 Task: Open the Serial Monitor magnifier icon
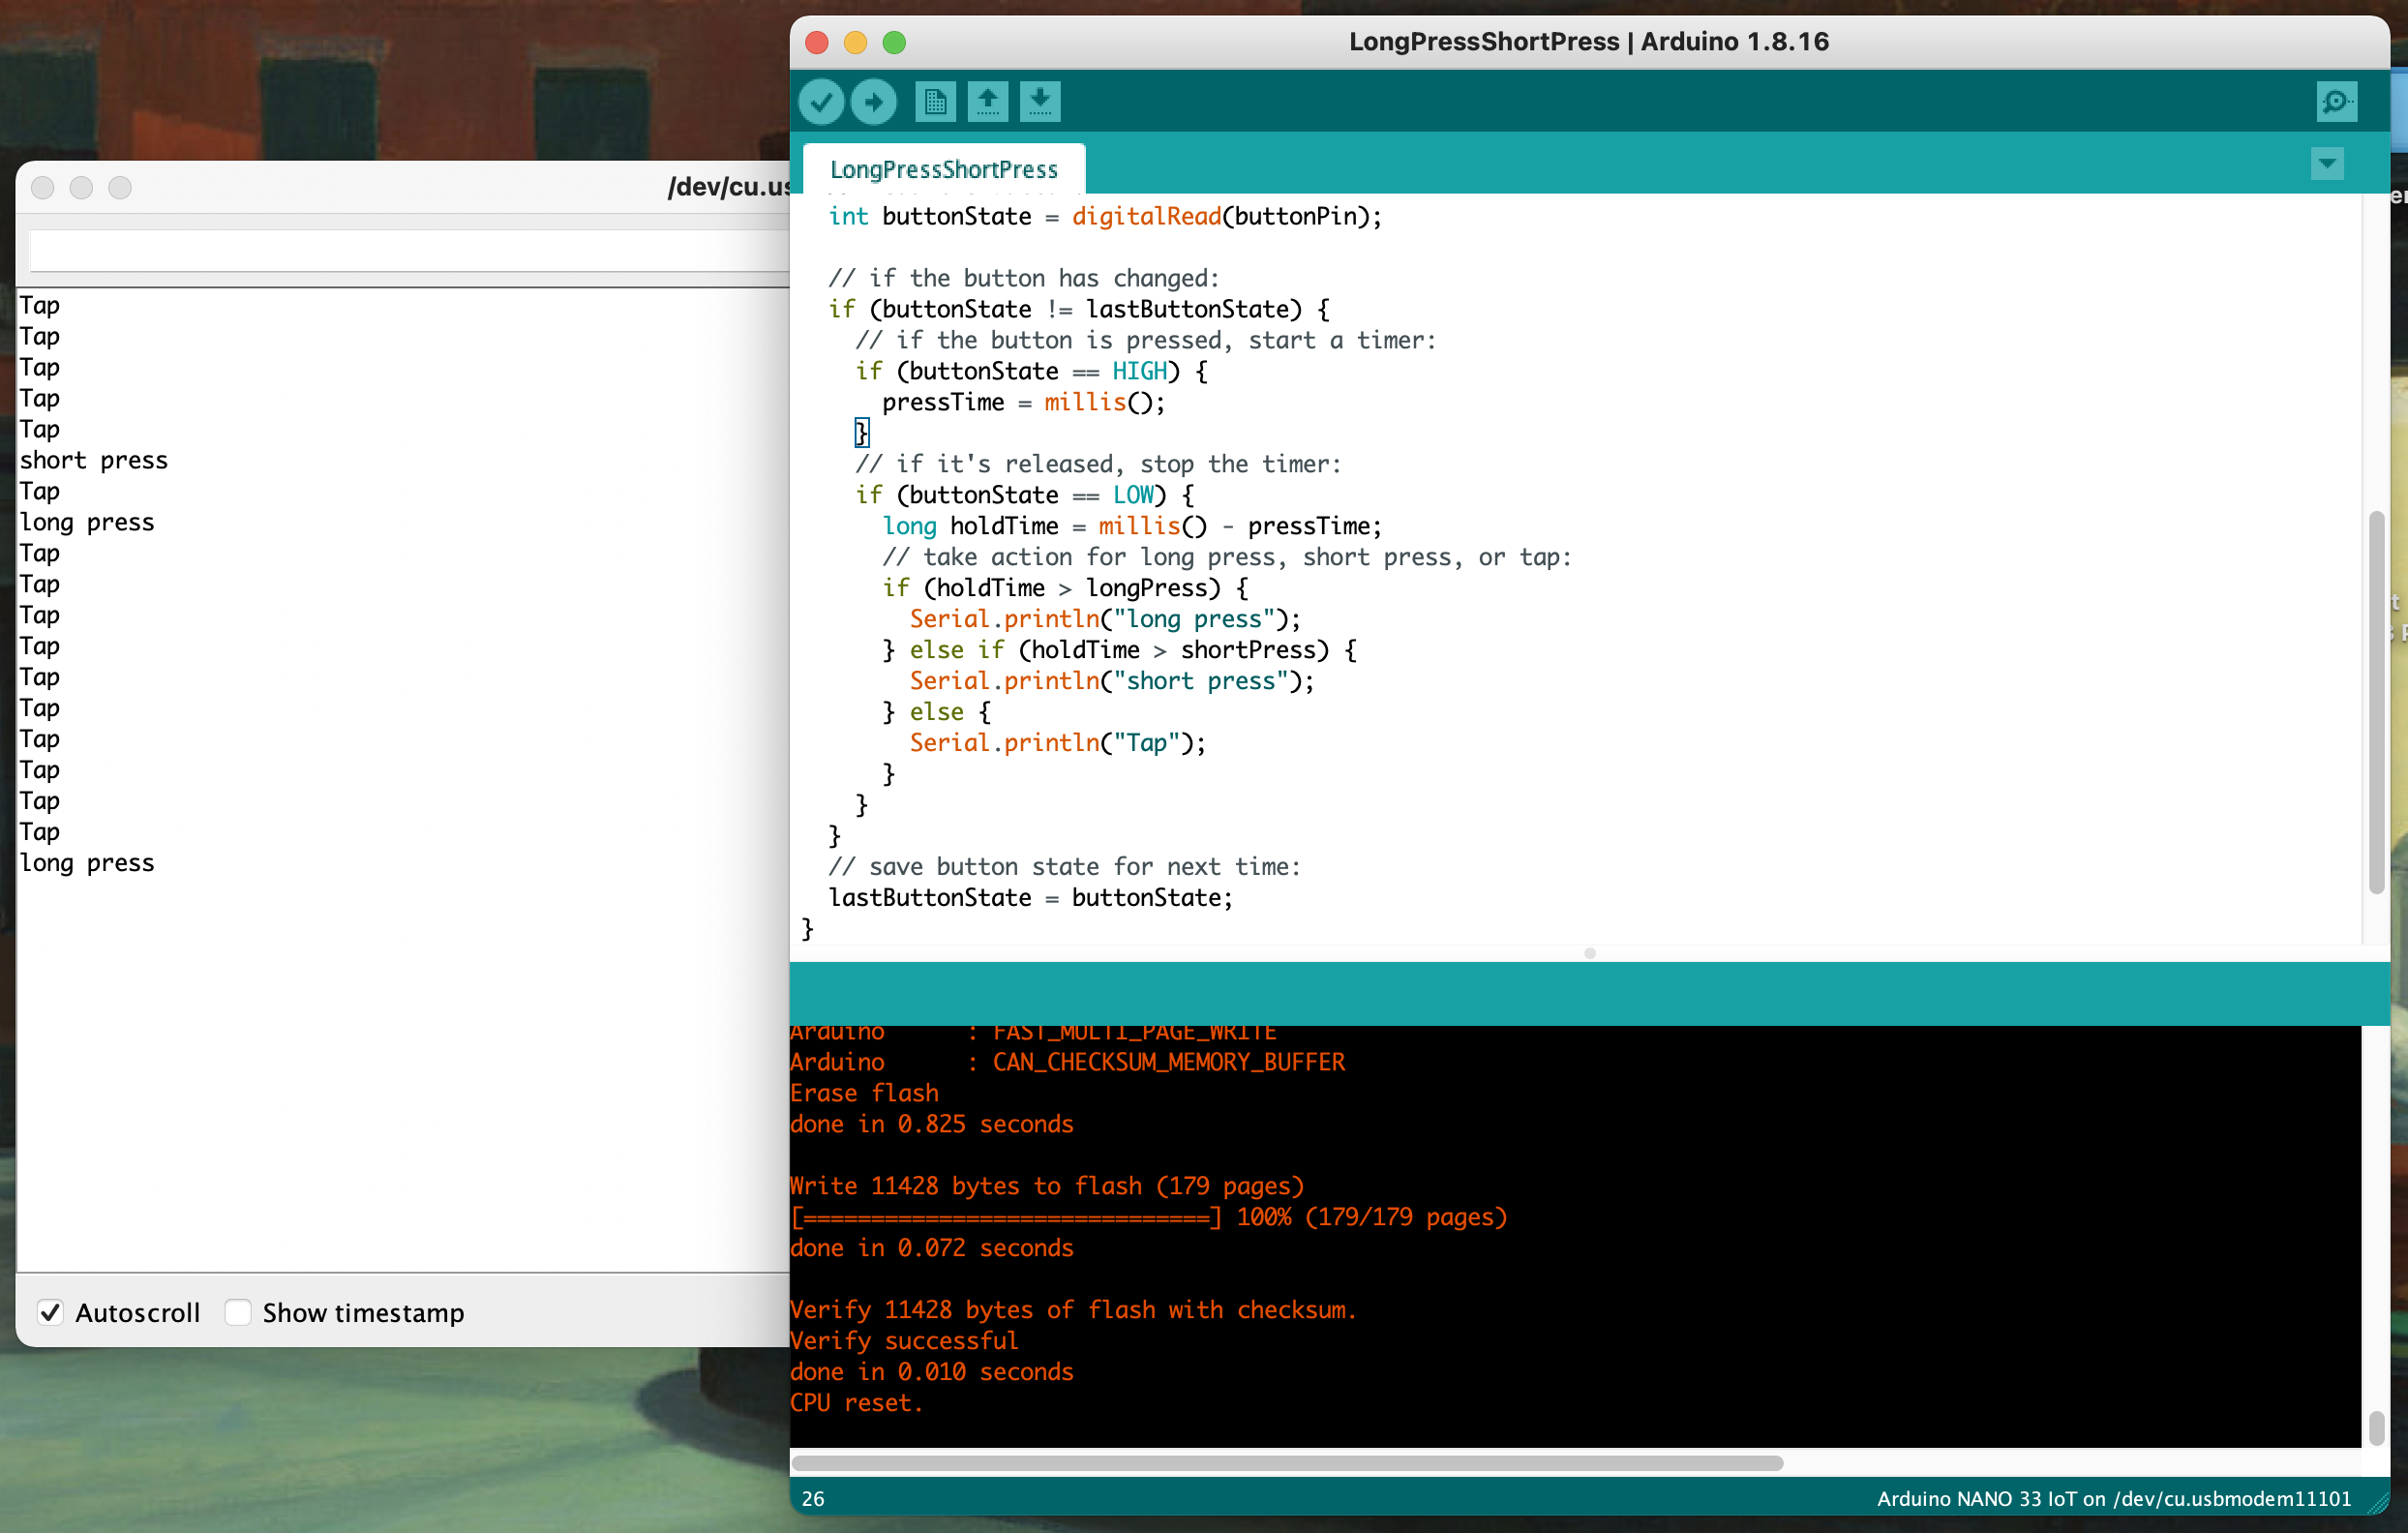tap(2336, 102)
